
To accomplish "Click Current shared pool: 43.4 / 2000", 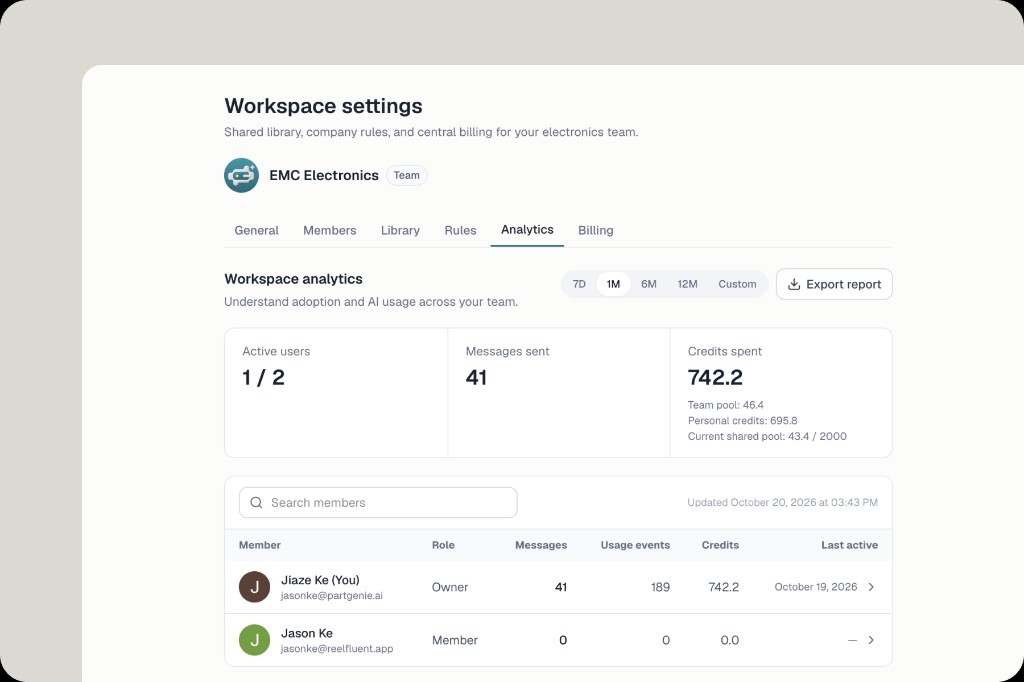I will [x=767, y=436].
